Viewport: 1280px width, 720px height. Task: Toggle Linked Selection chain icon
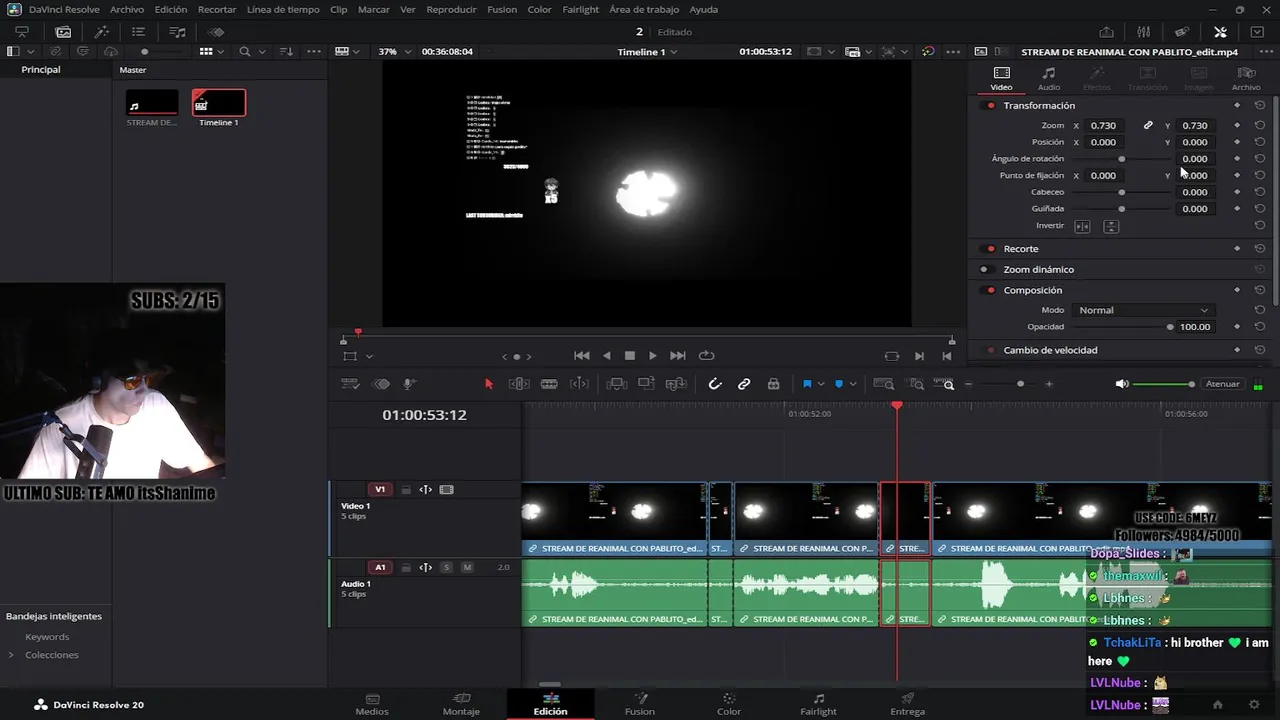point(744,384)
